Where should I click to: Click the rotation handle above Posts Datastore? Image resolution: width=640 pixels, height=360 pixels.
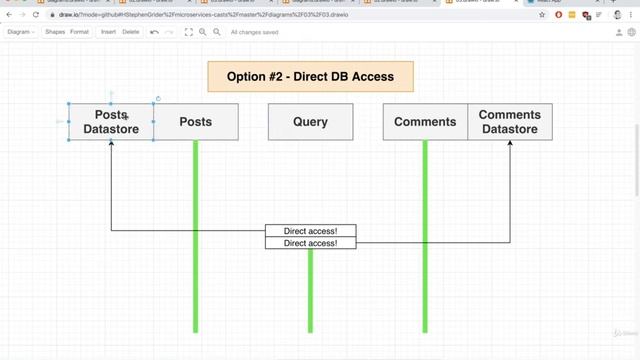158,99
